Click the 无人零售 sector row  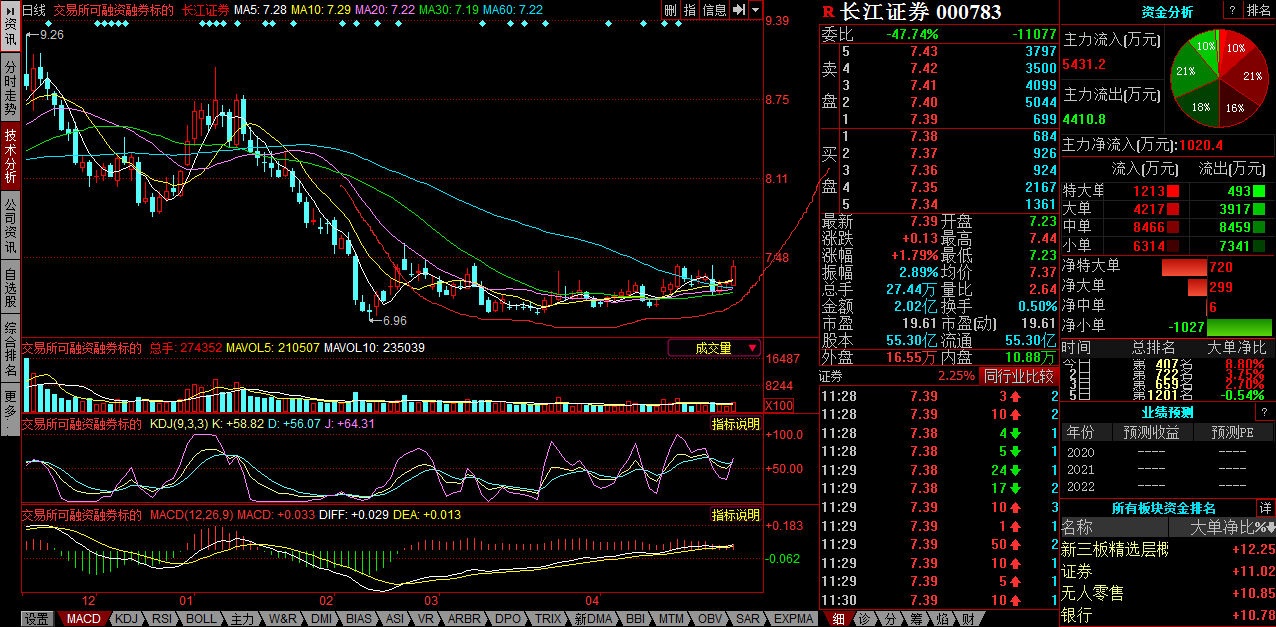(x=1168, y=593)
